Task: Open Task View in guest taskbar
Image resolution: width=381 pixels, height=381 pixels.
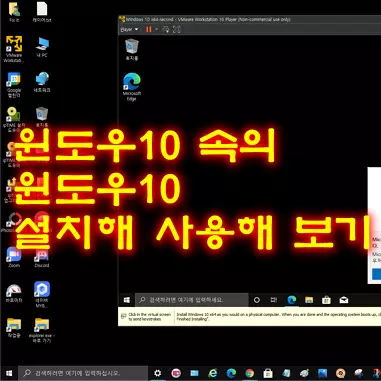Action: tap(274, 300)
